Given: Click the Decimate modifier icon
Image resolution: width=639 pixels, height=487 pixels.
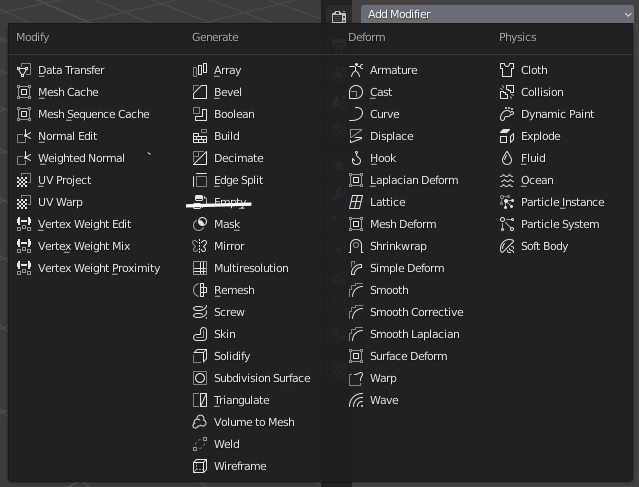Looking at the screenshot, I should (x=200, y=158).
